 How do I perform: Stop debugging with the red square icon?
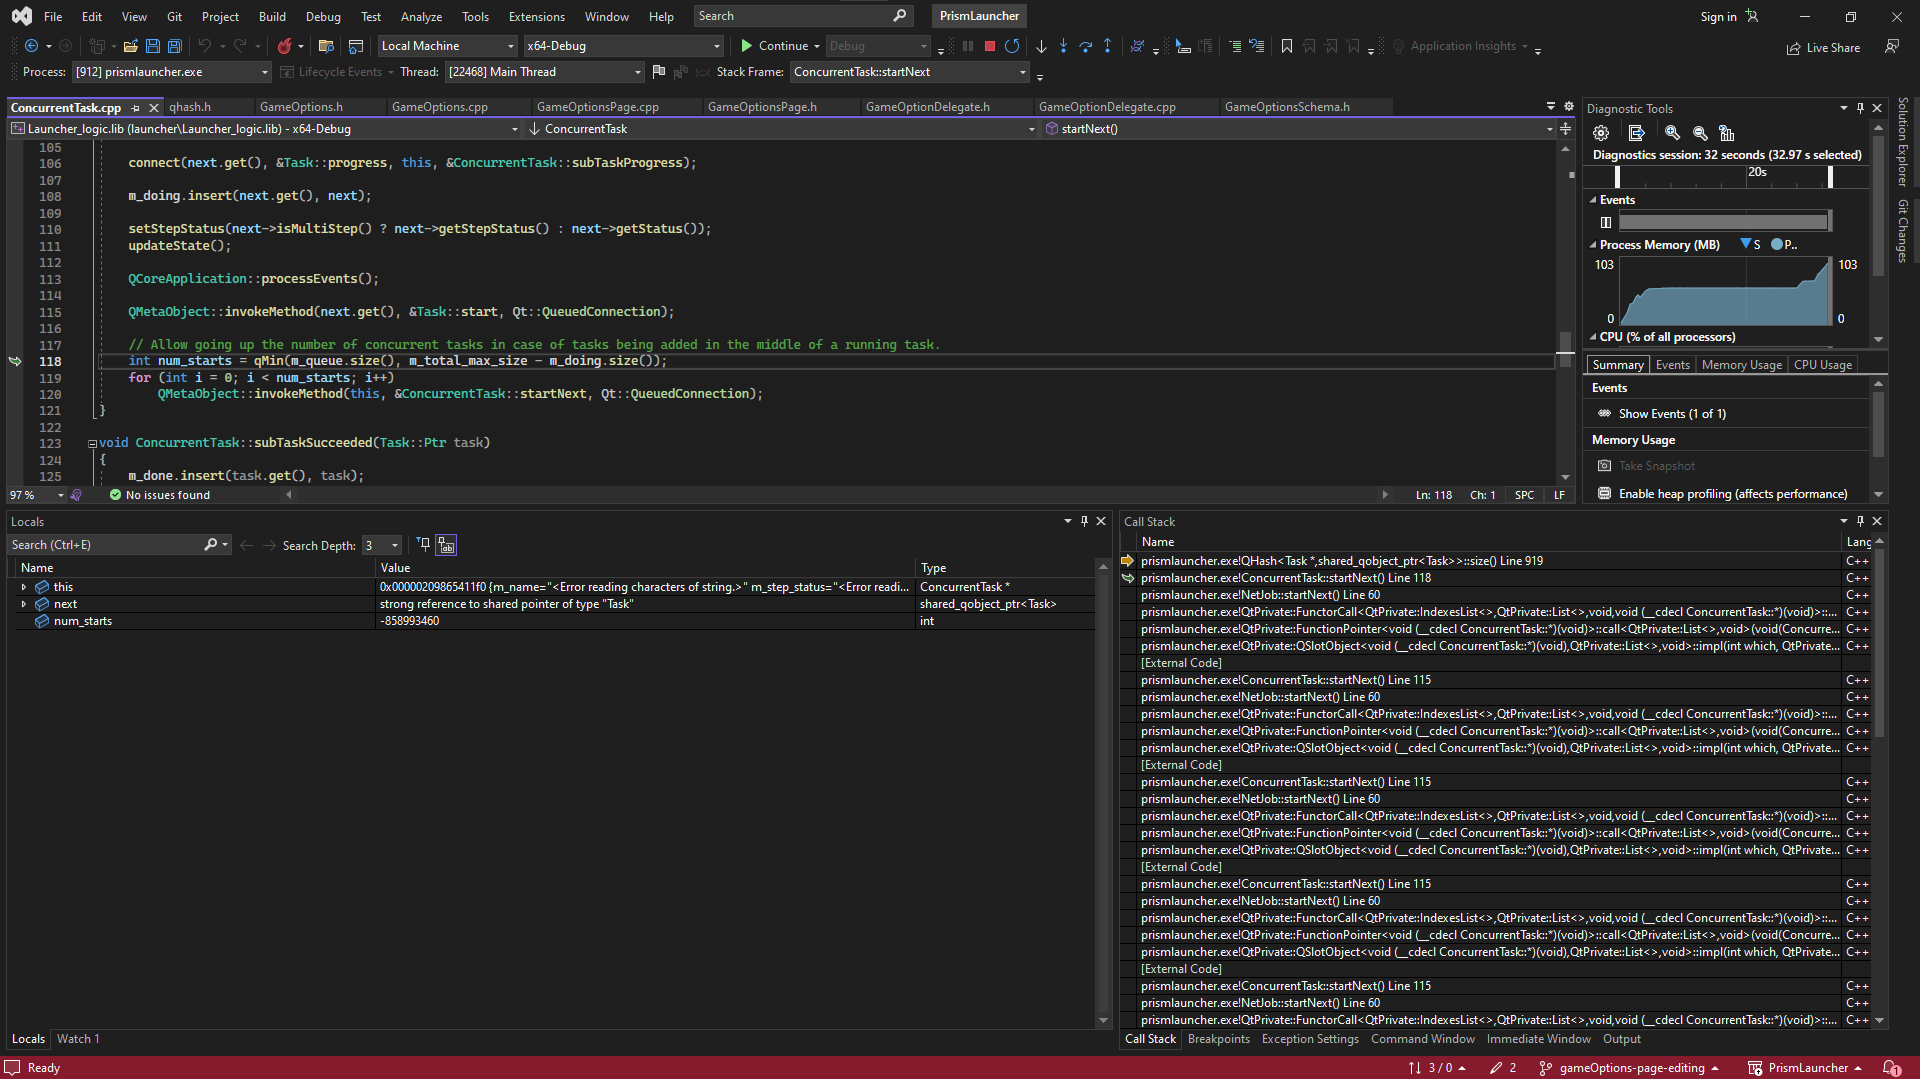[990, 46]
